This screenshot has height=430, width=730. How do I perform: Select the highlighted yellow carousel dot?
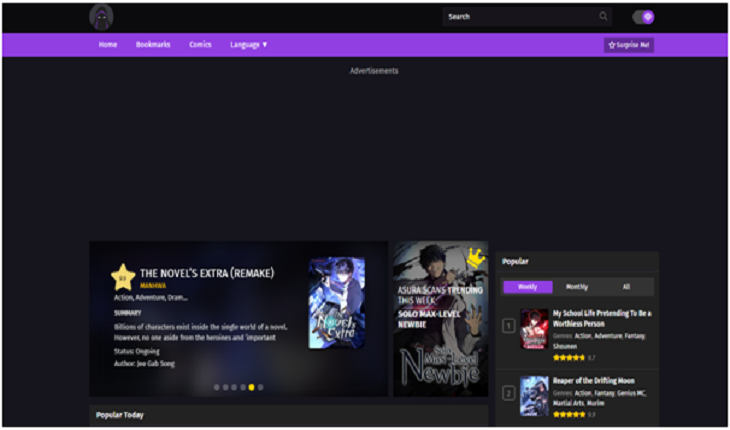(x=251, y=387)
